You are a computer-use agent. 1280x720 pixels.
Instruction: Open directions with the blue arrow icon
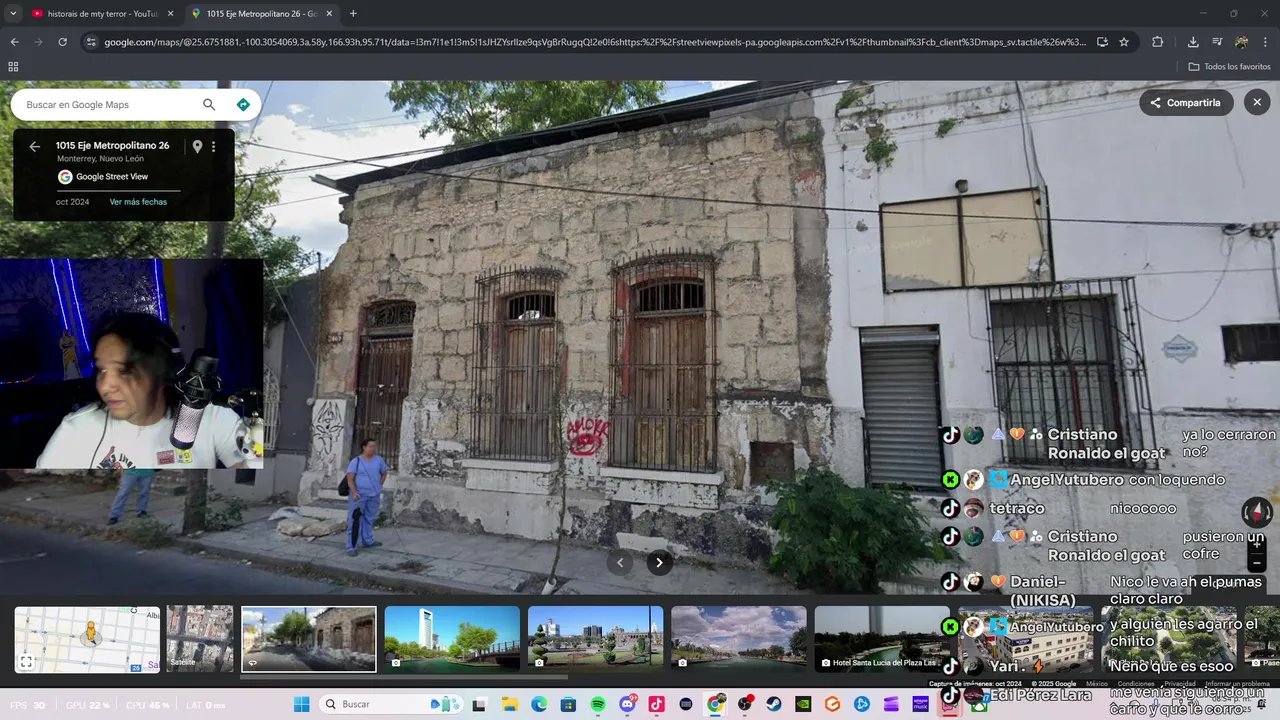(243, 105)
